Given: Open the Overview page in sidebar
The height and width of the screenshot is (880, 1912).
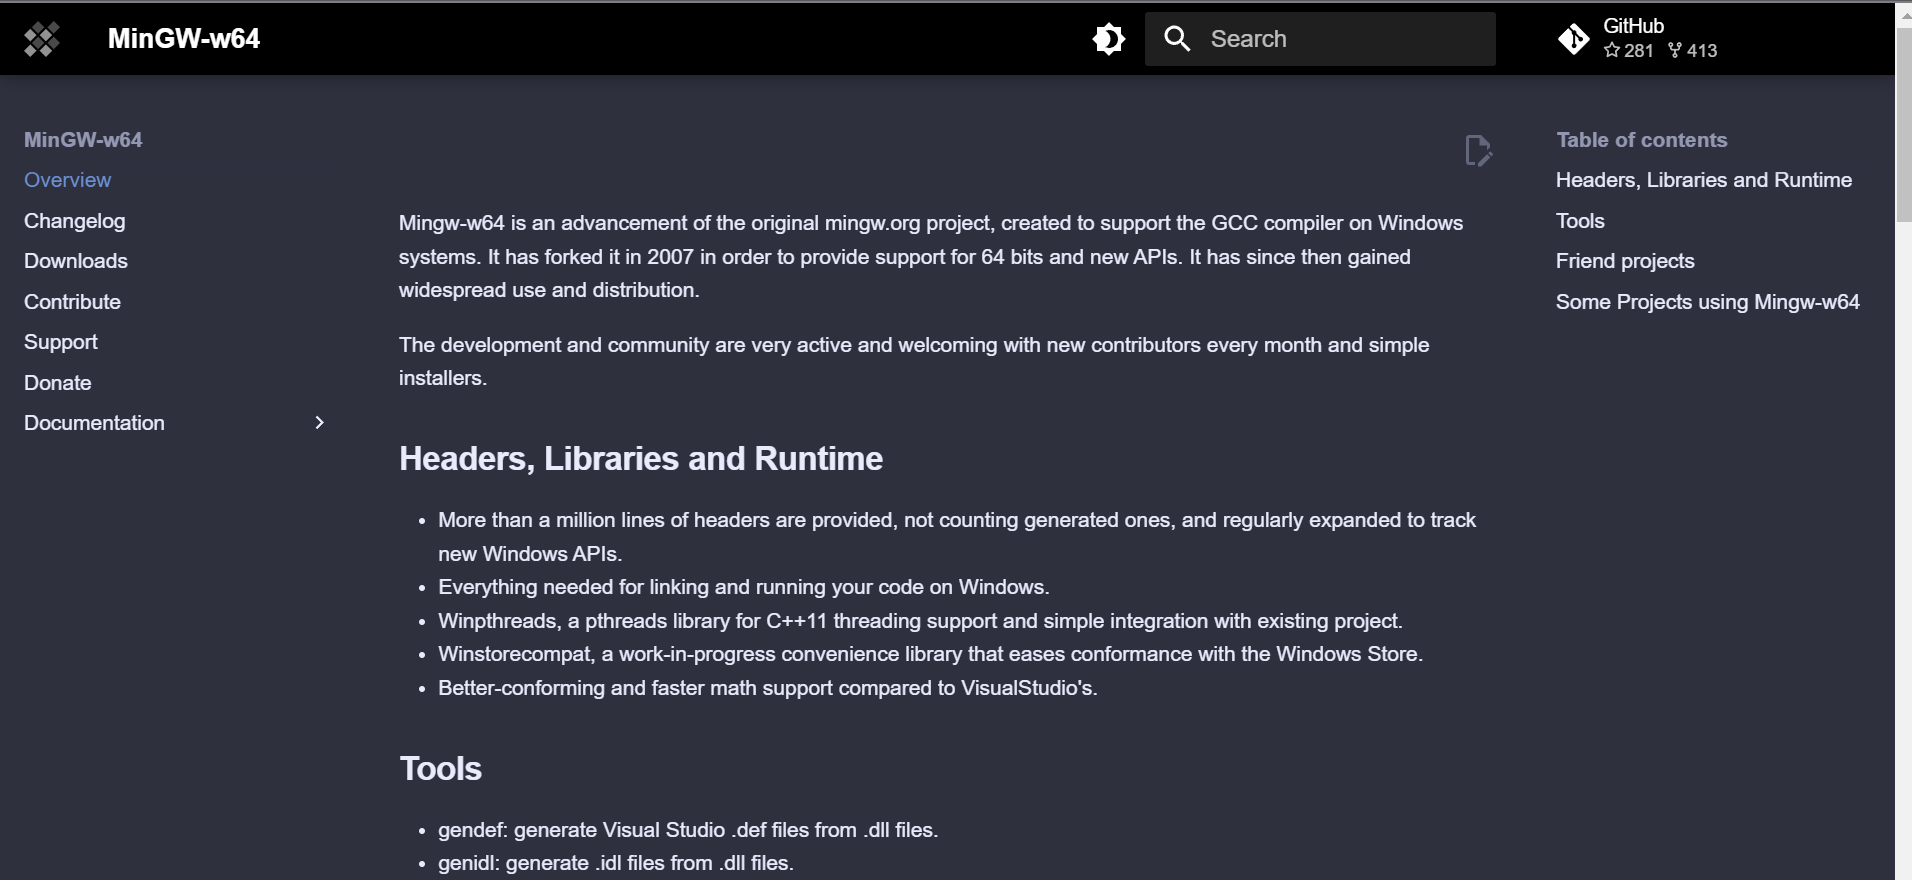Looking at the screenshot, I should point(68,180).
